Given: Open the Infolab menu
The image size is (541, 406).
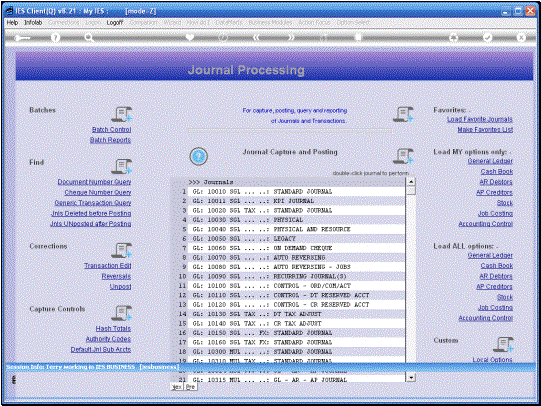Looking at the screenshot, I should [33, 22].
